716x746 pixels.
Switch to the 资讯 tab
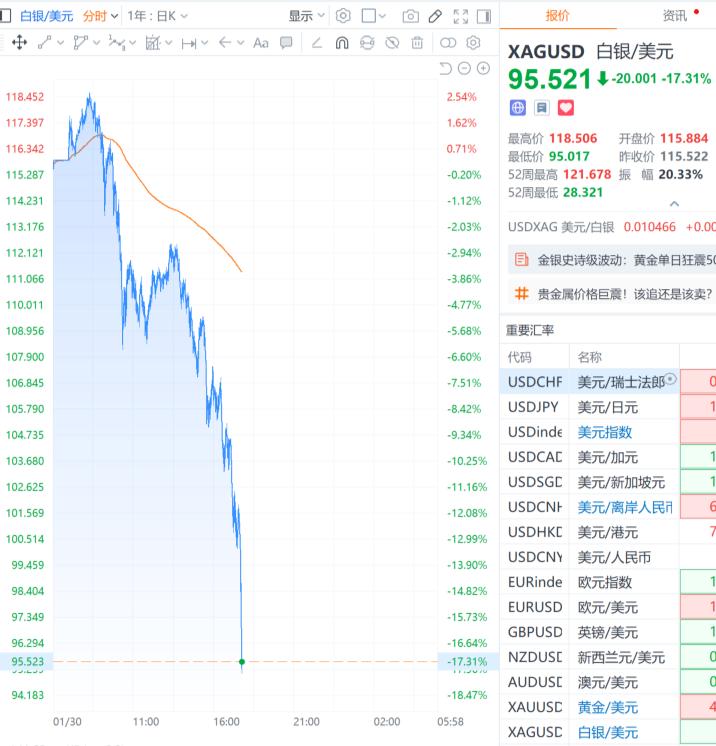[675, 16]
